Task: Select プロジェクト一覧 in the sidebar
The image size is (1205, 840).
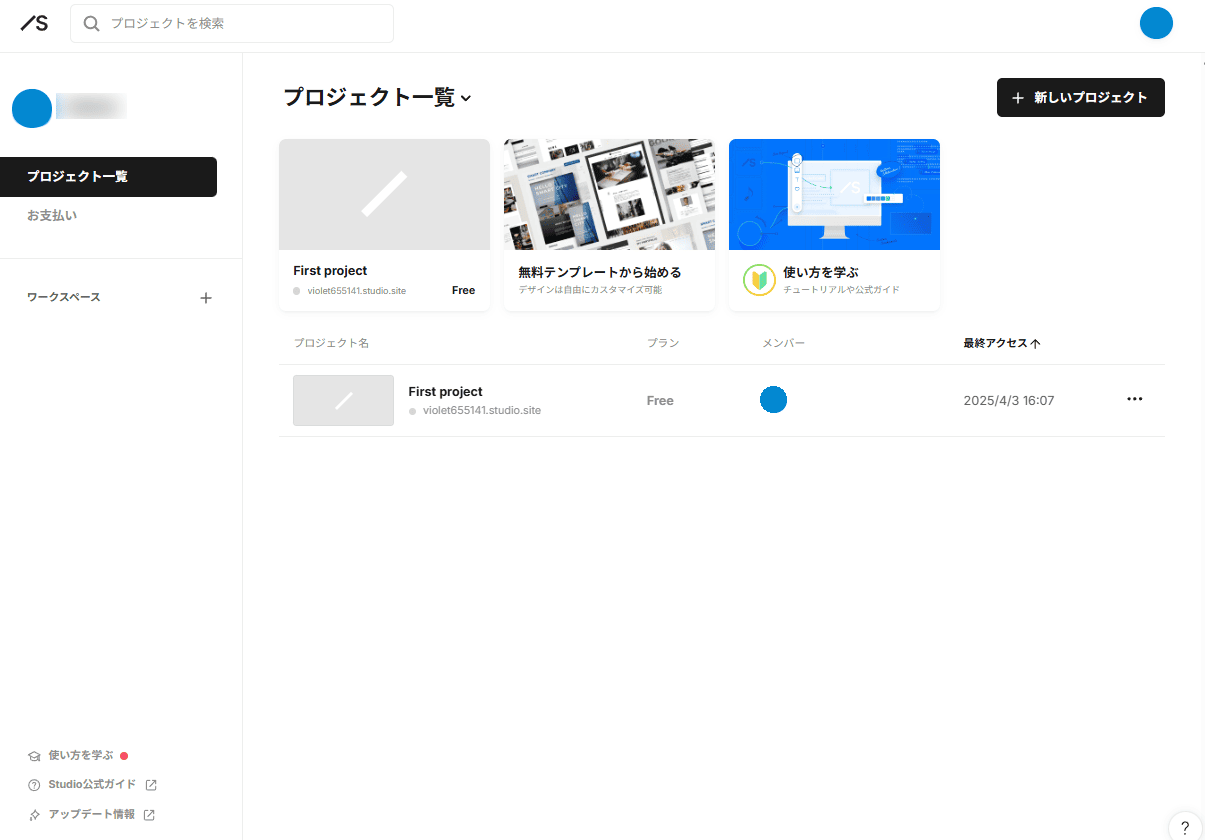Action: (108, 177)
